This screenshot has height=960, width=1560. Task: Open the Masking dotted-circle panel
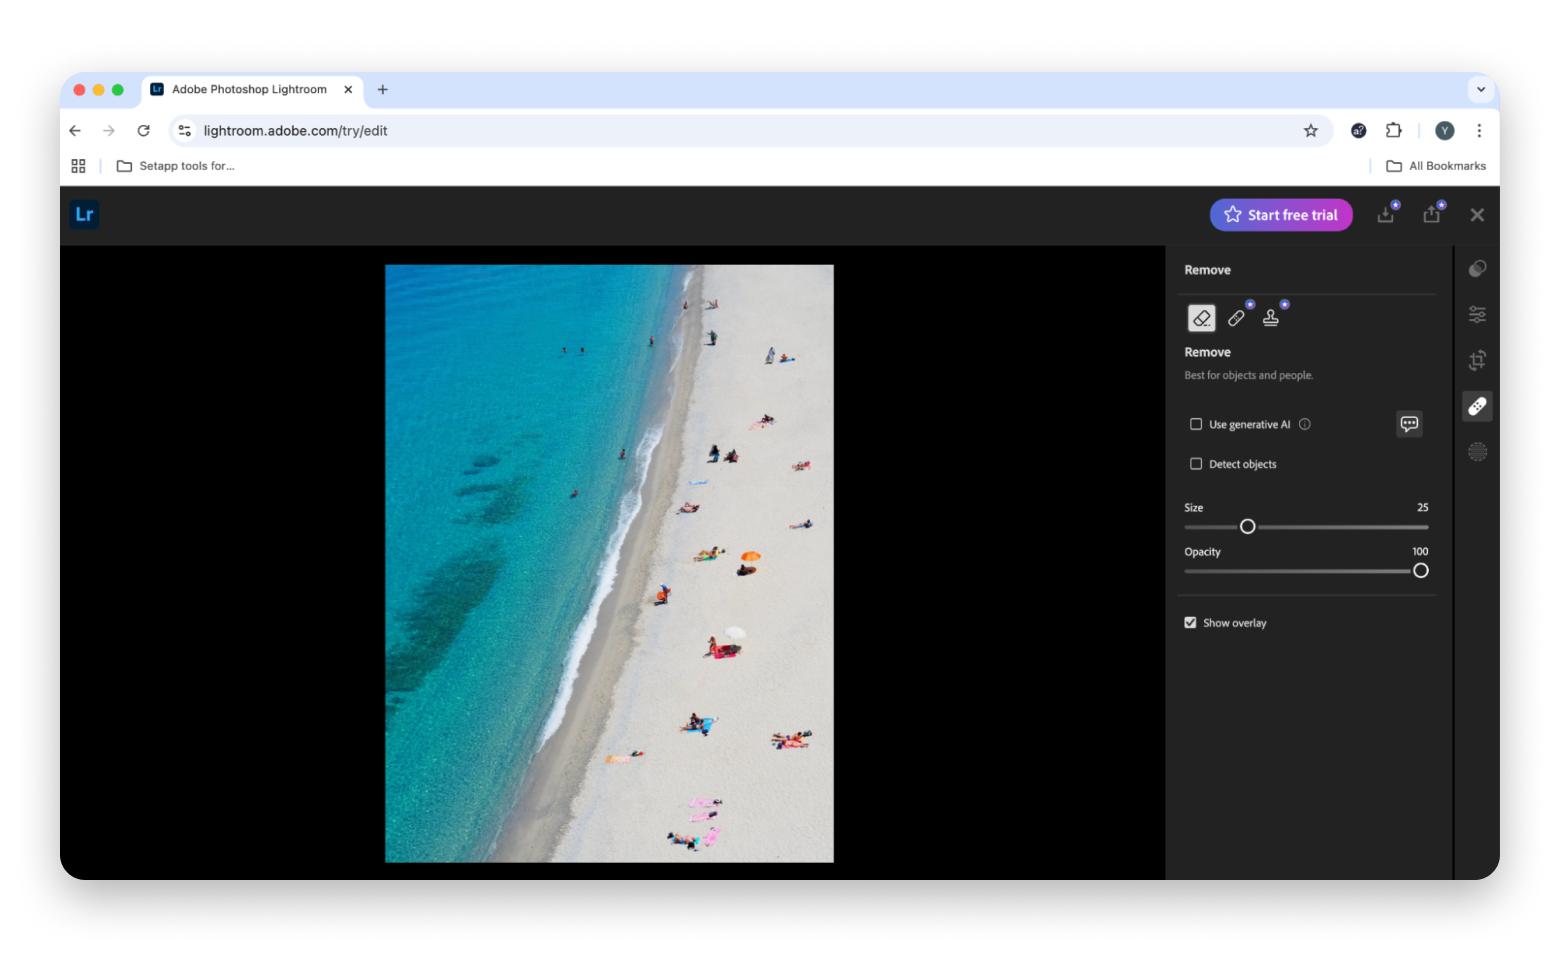(x=1477, y=452)
